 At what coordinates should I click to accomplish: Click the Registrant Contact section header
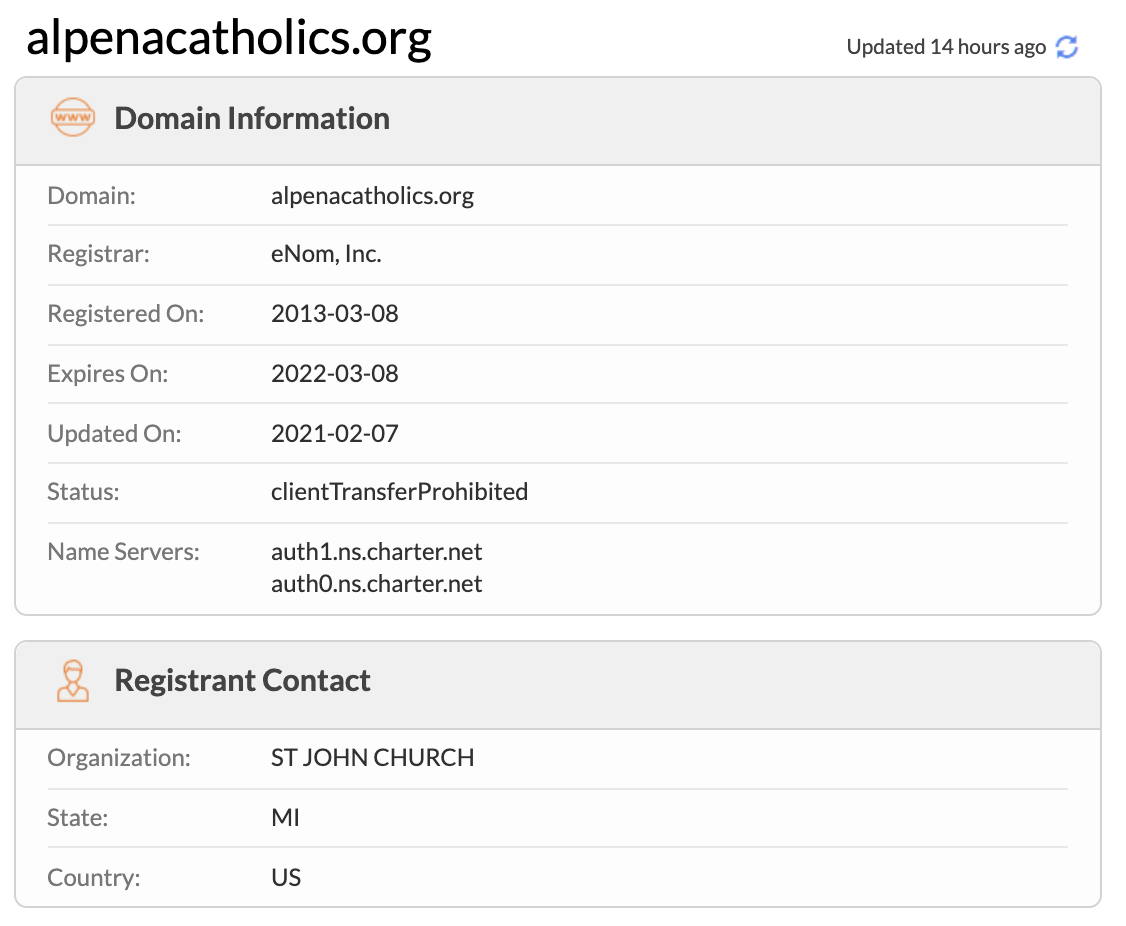click(242, 681)
